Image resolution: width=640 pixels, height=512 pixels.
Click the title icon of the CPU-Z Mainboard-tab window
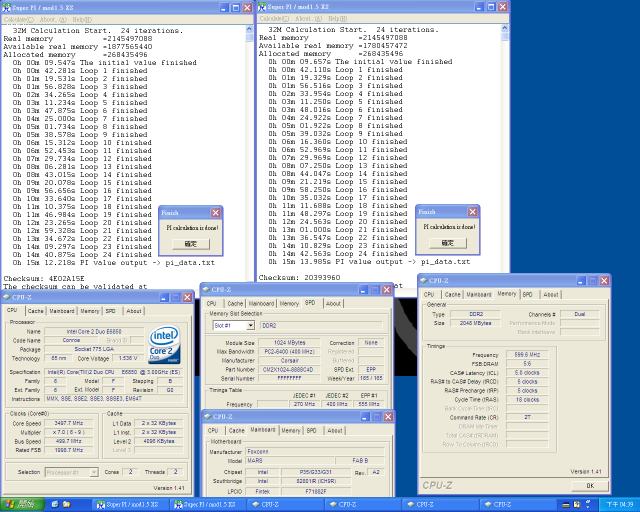click(208, 416)
